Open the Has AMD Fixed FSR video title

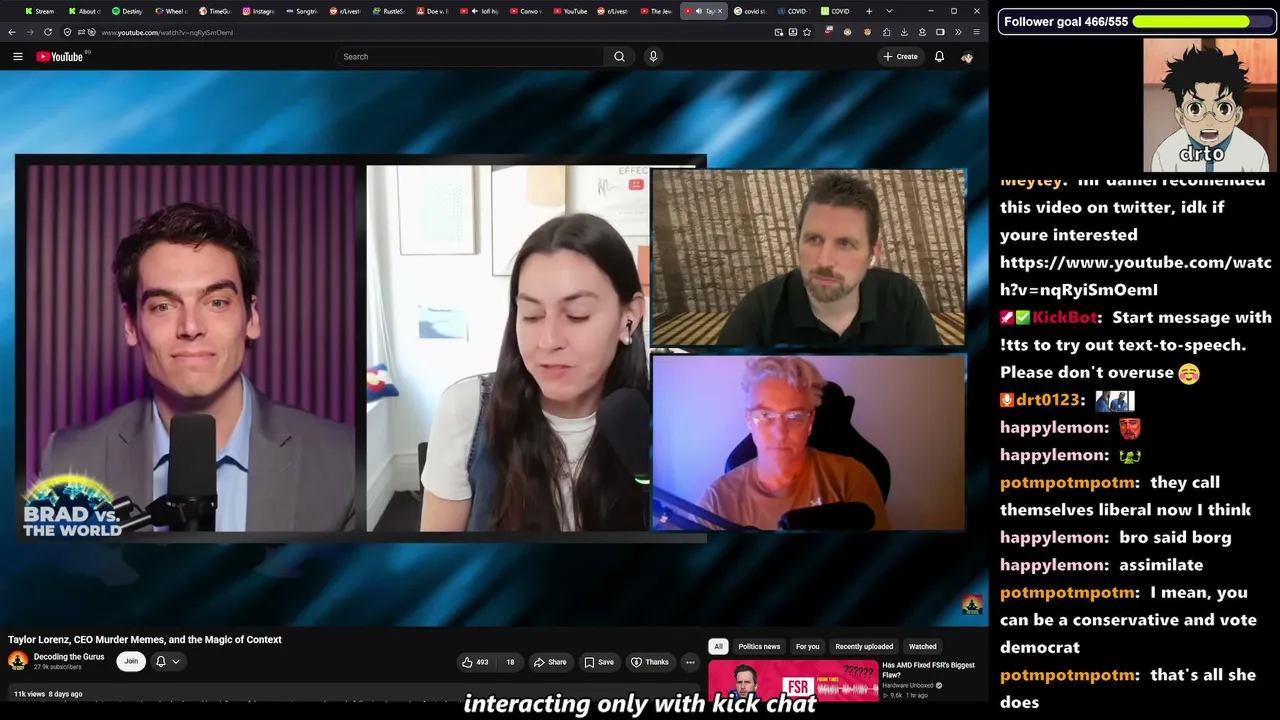pos(928,670)
